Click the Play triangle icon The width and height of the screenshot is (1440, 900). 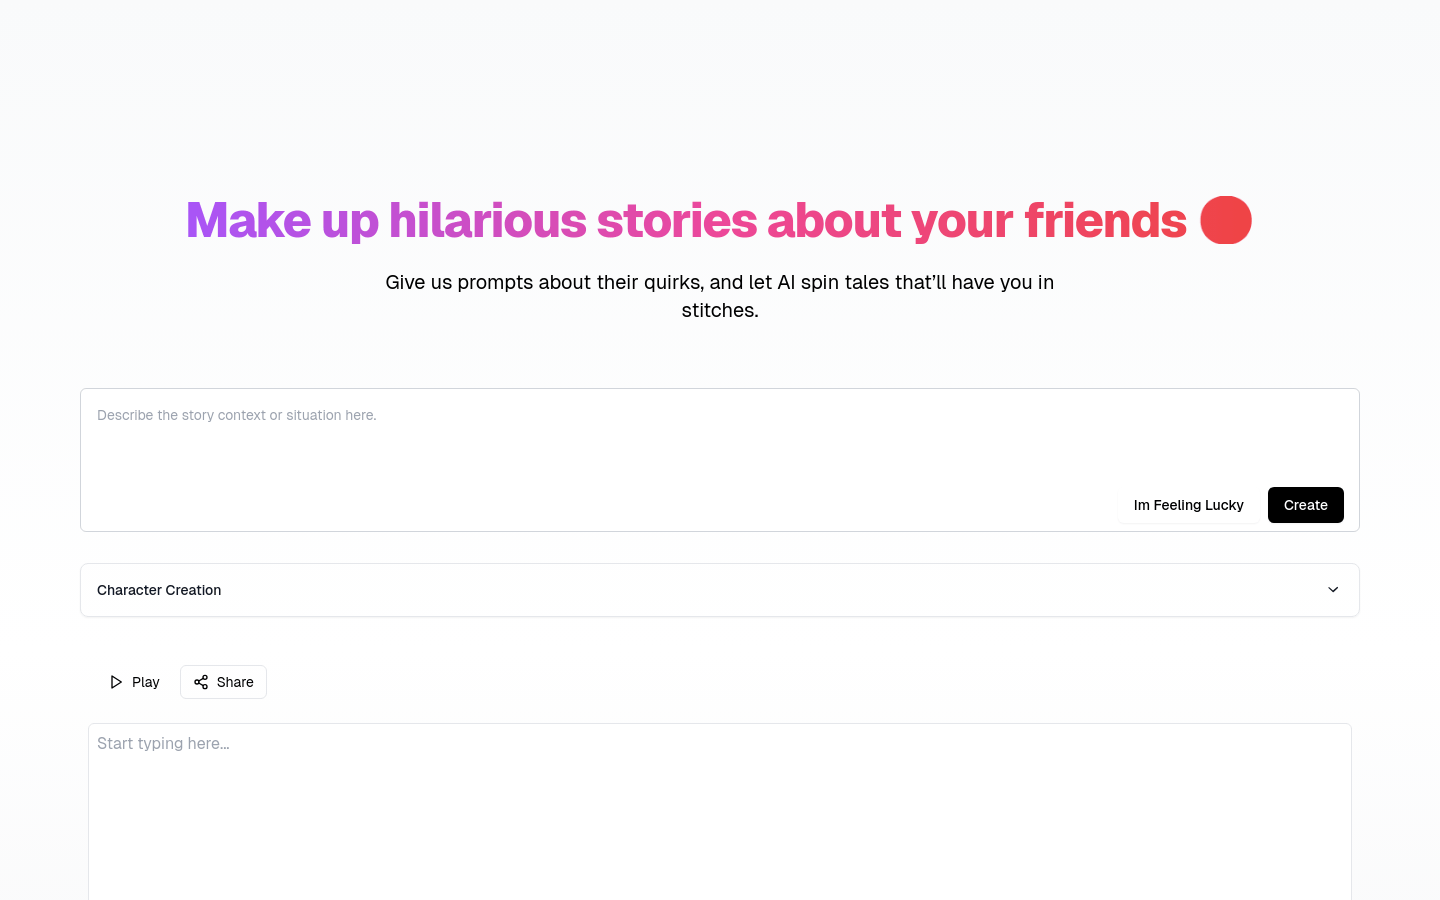[116, 682]
